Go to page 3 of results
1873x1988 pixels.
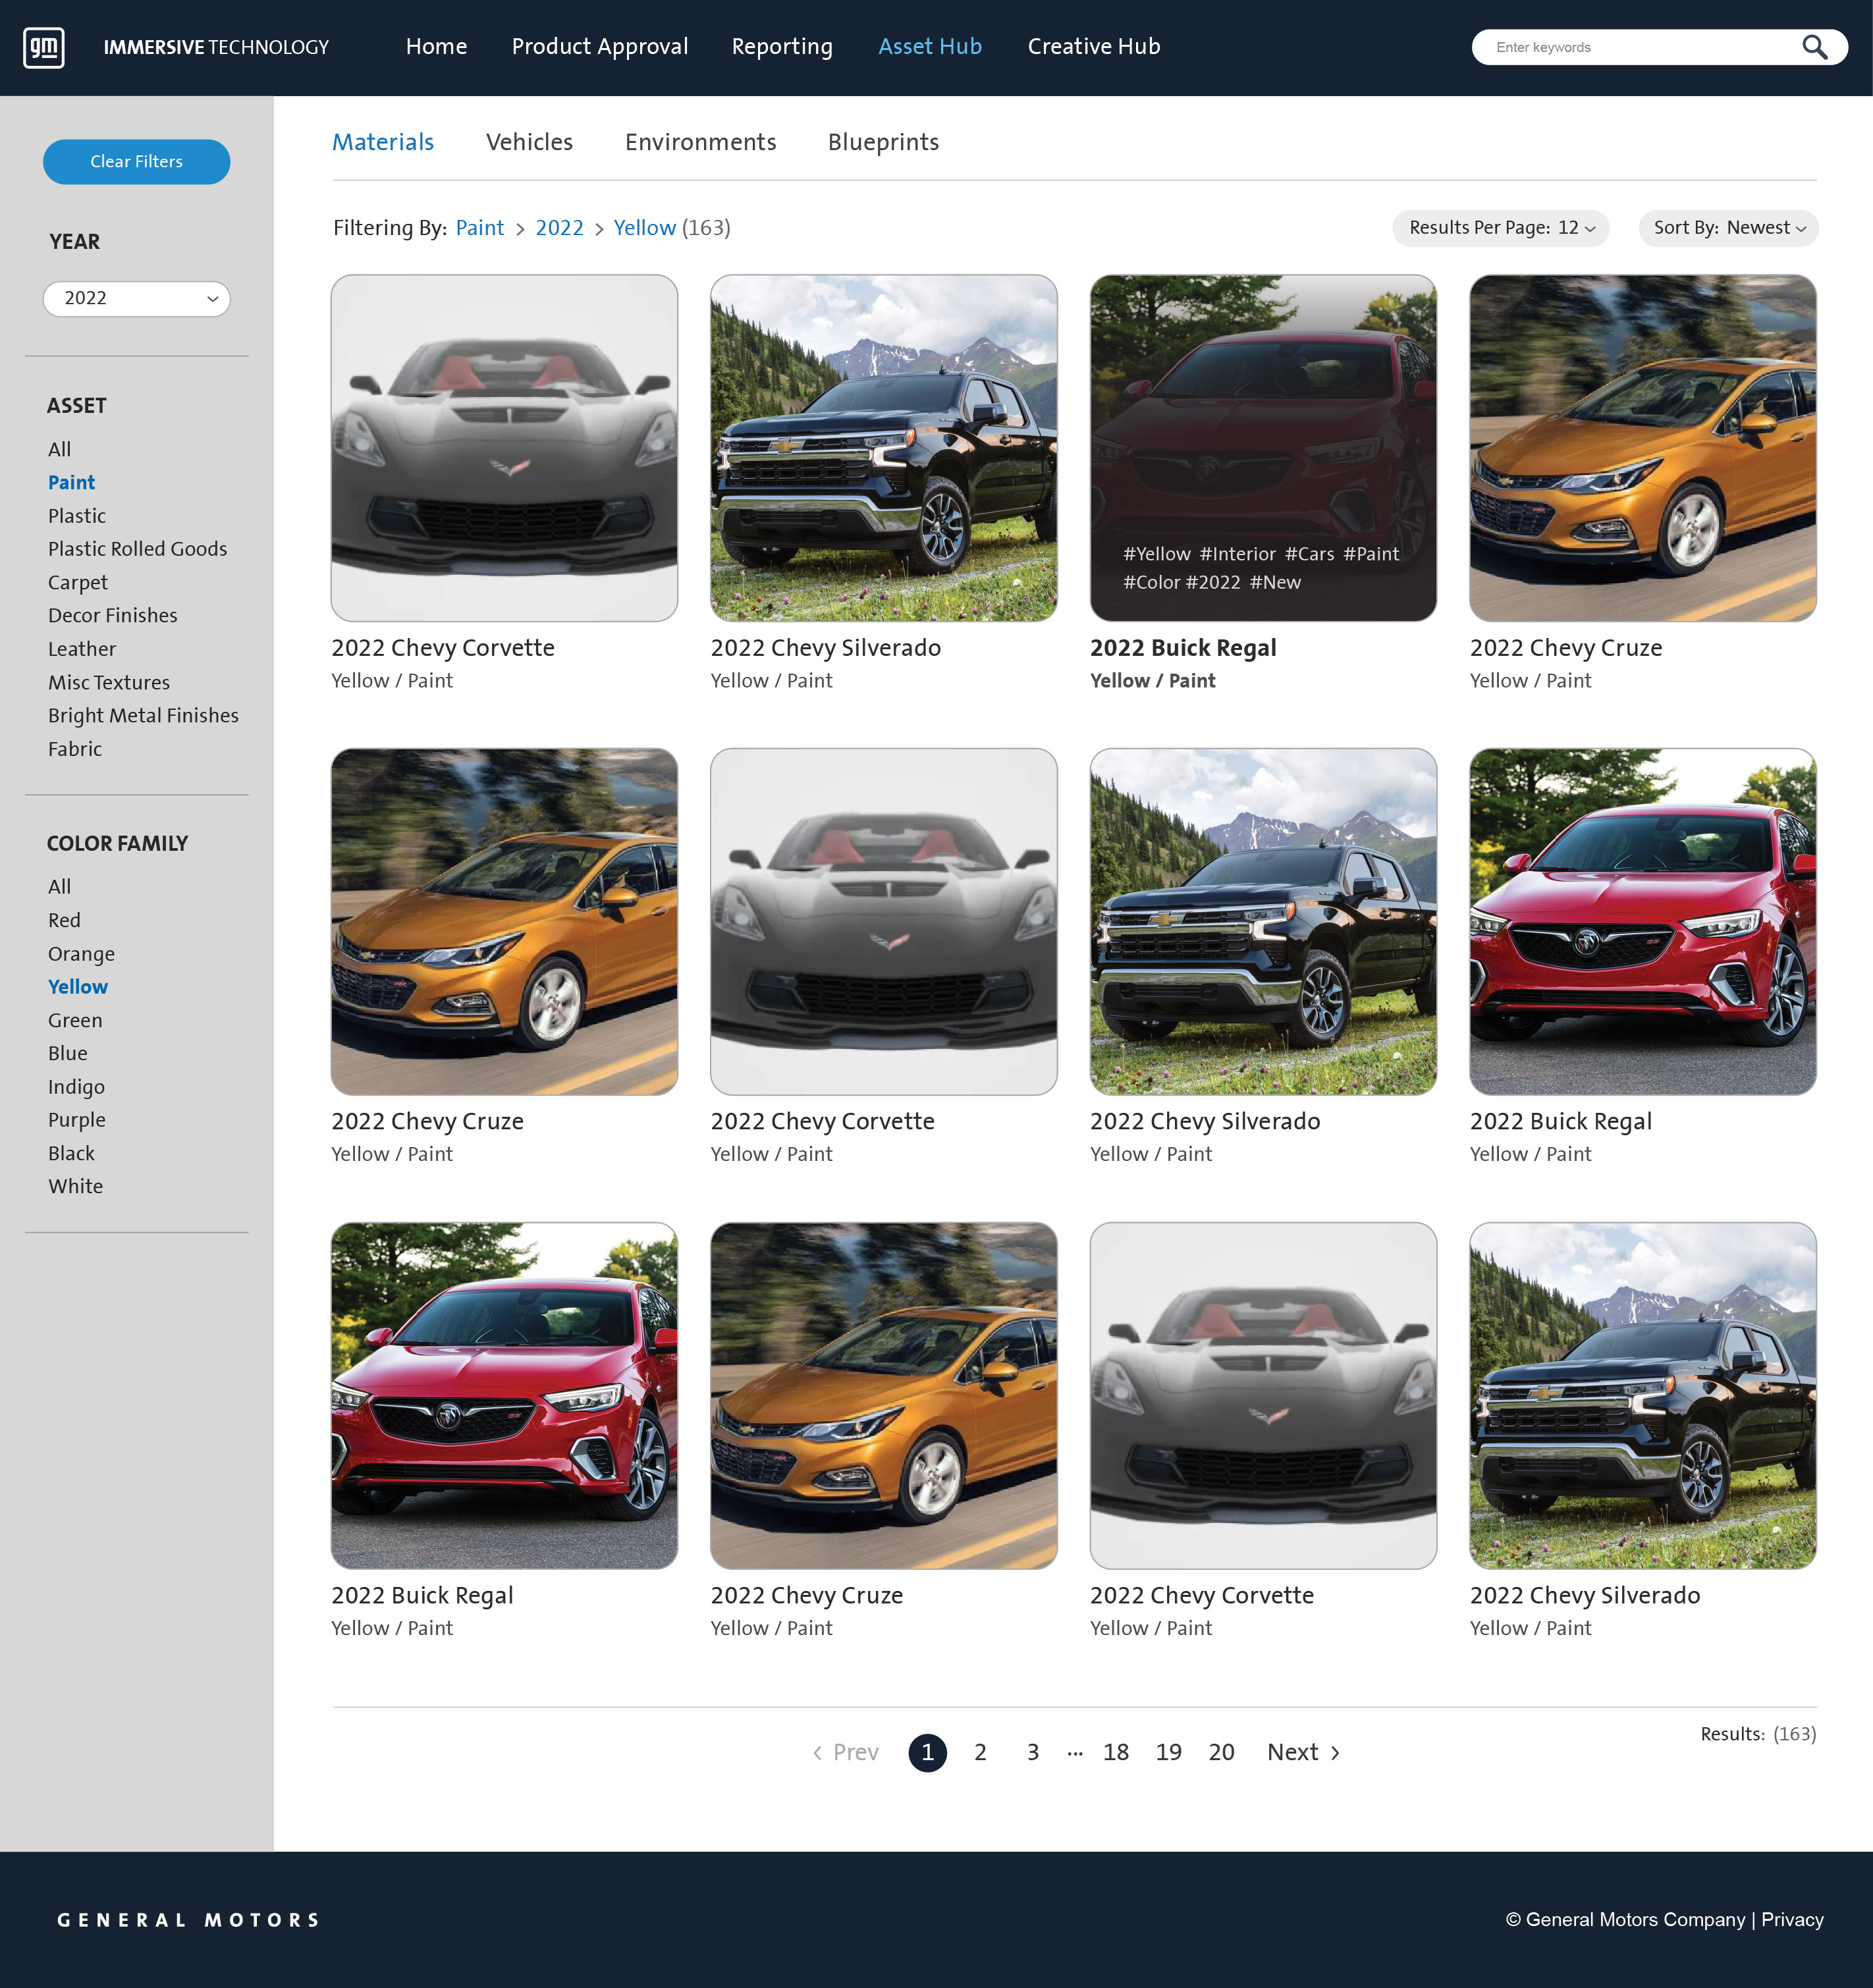(1032, 1752)
